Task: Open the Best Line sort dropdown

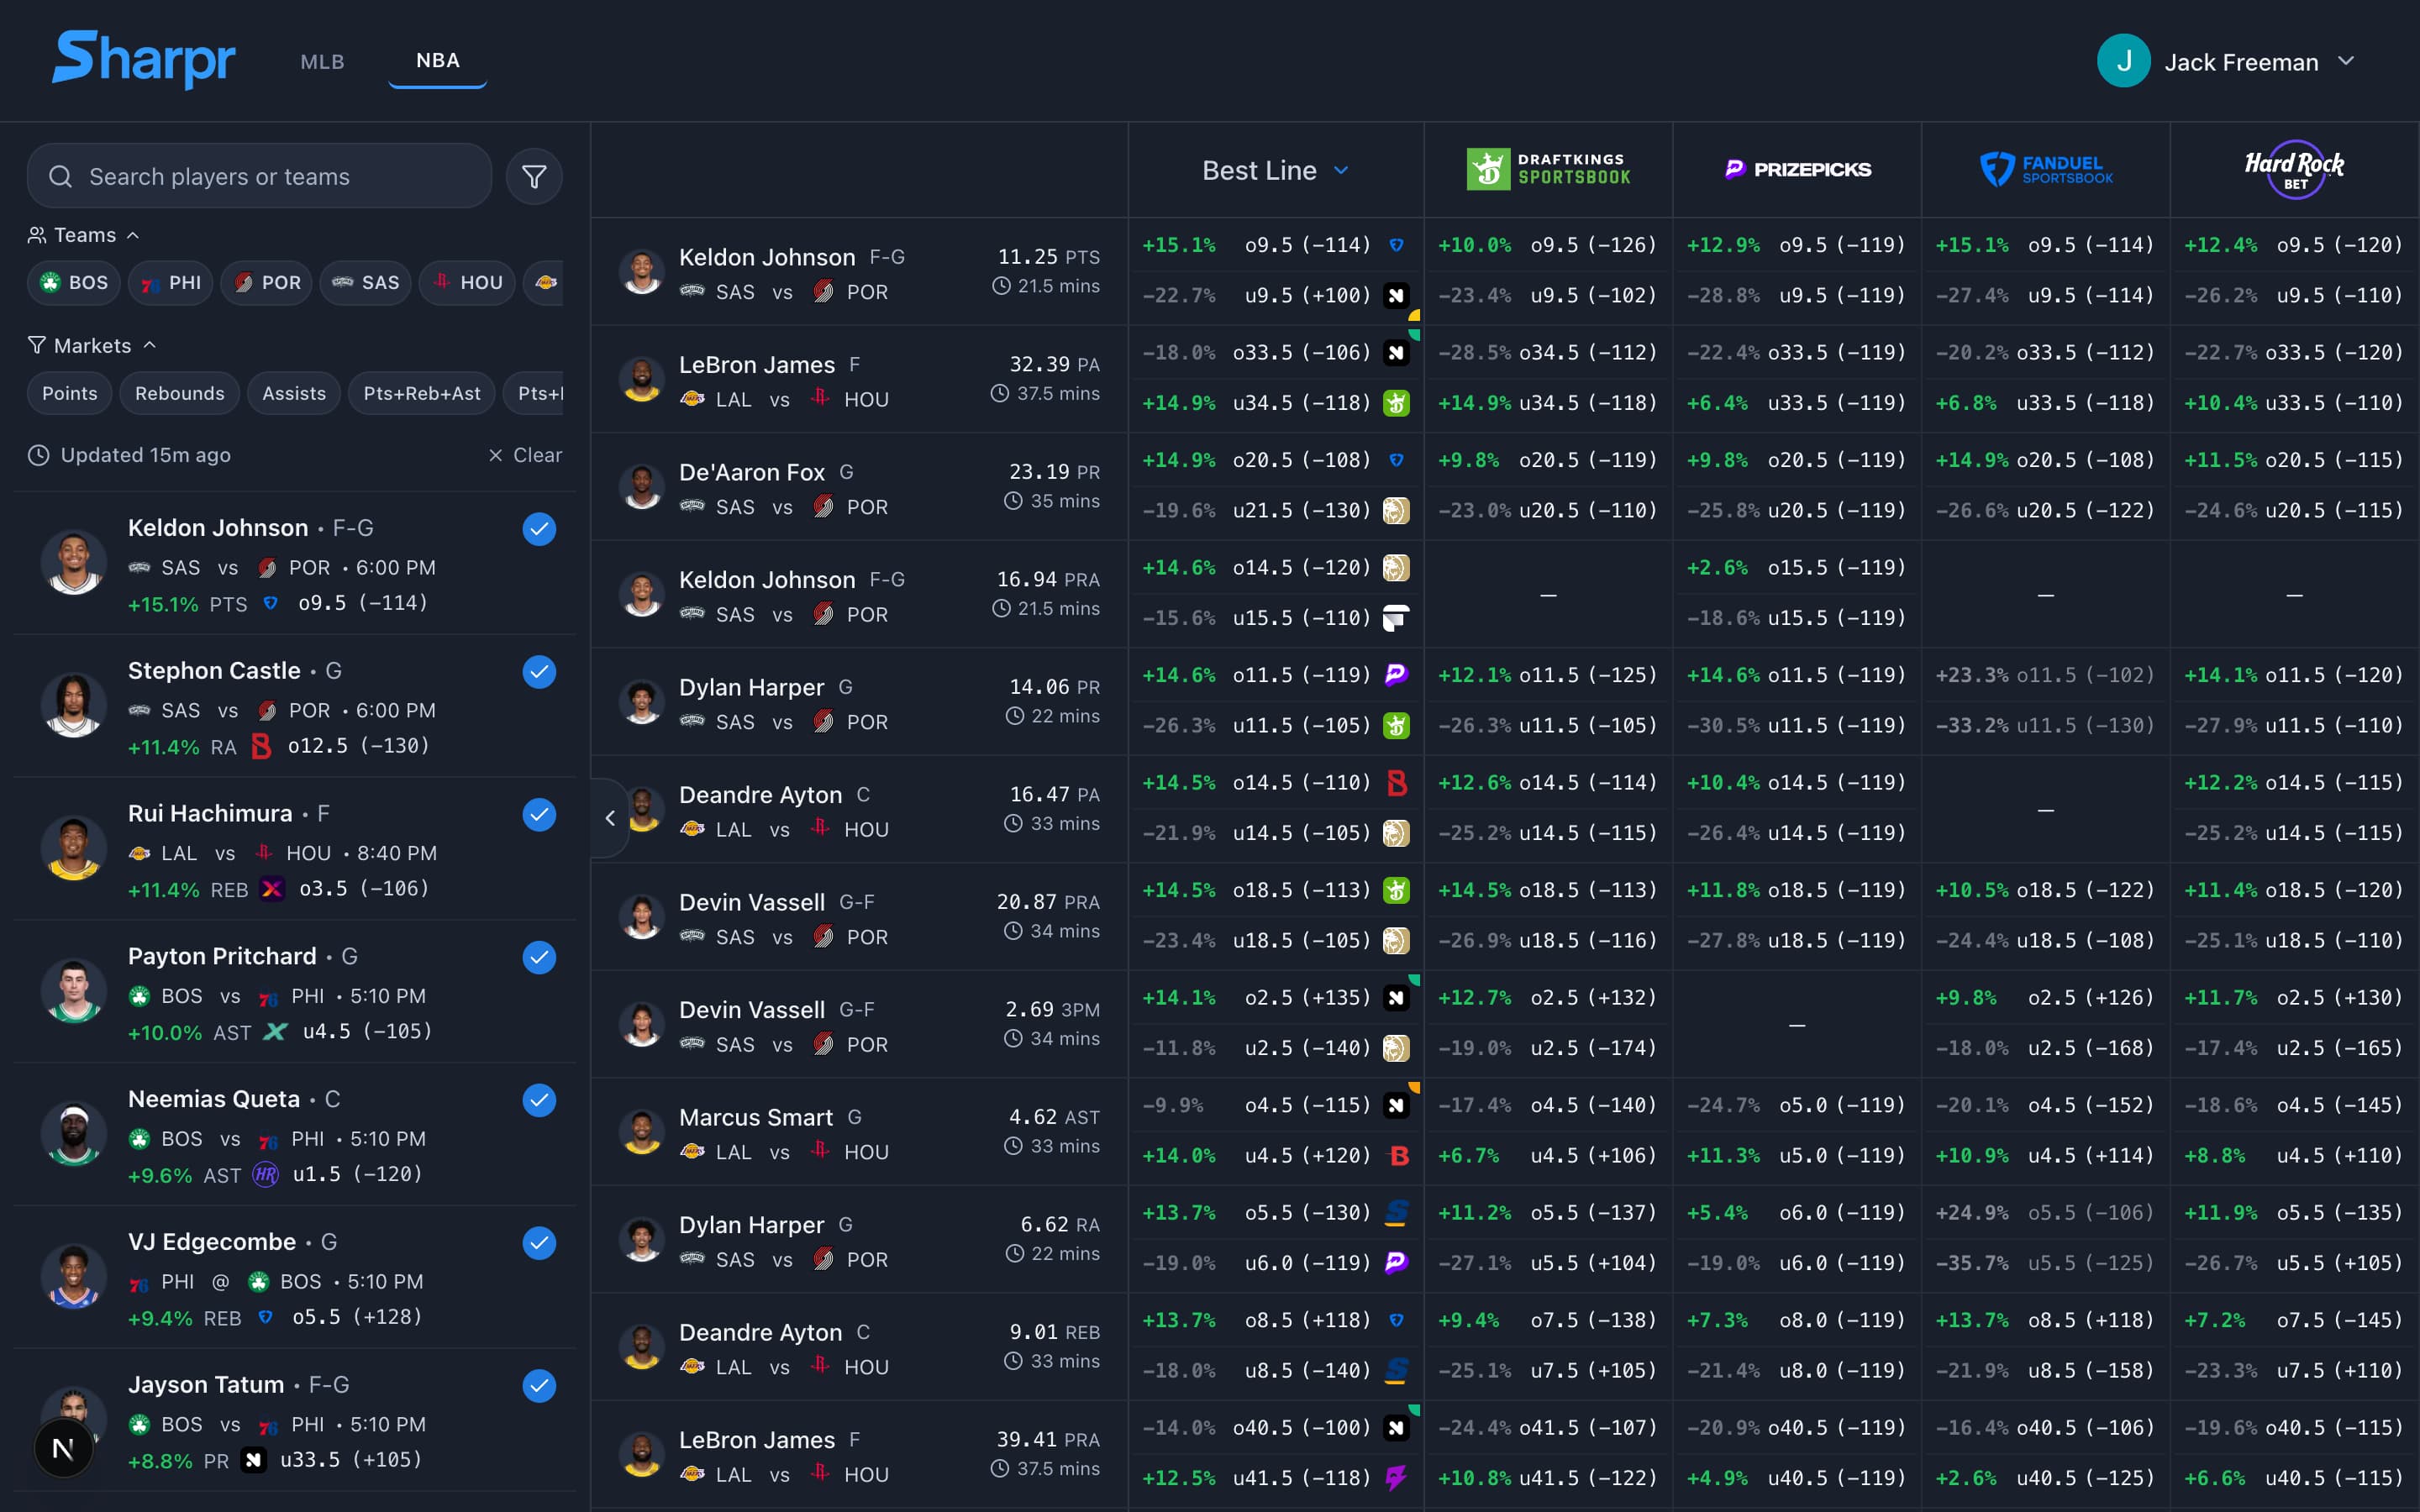Action: (1275, 171)
